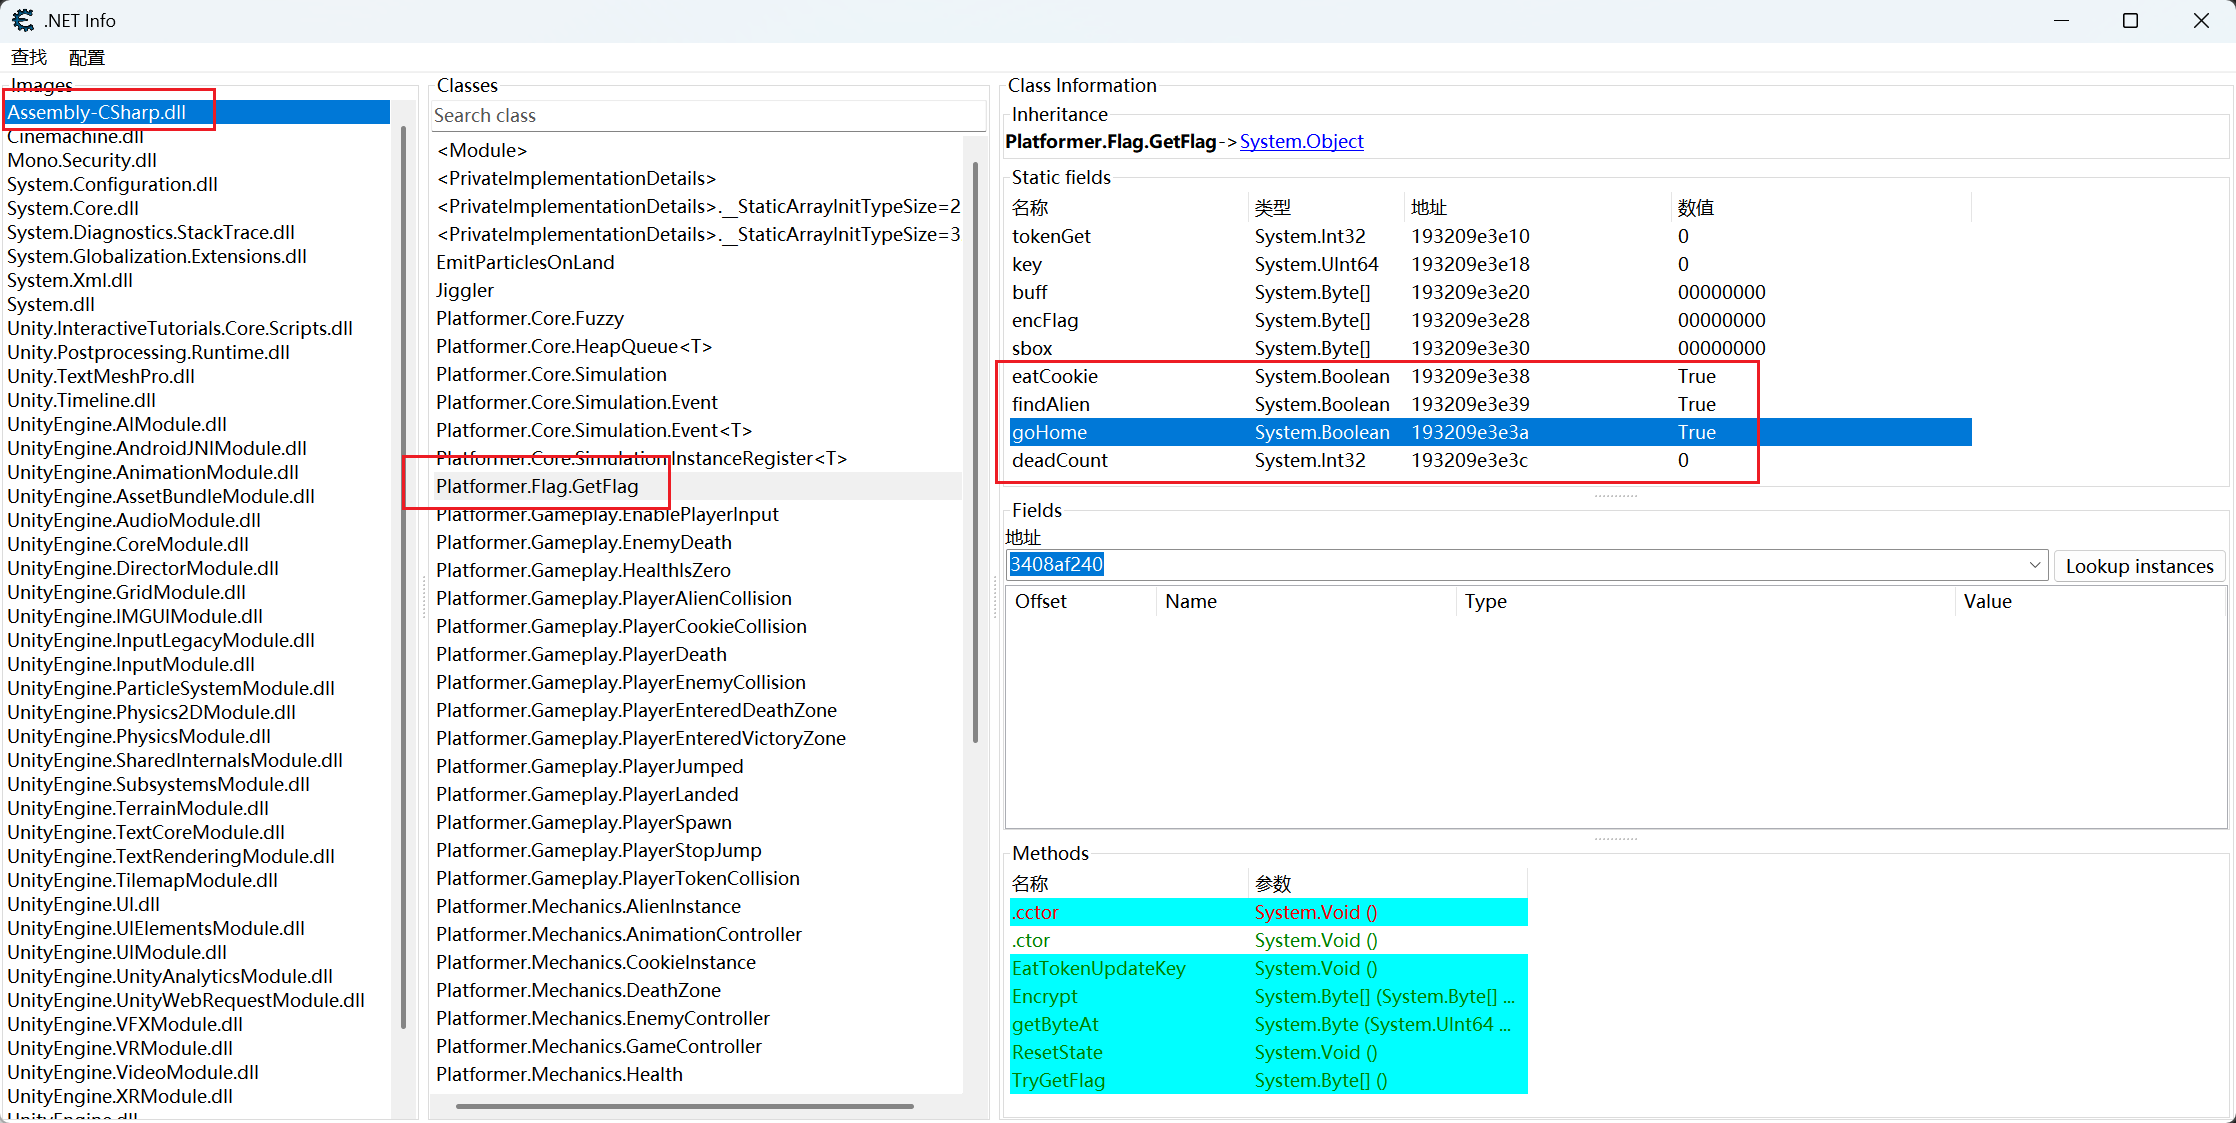Image resolution: width=2236 pixels, height=1123 pixels.
Task: Select Platformer.Flag.GetFlag class
Action: pyautogui.click(x=537, y=486)
